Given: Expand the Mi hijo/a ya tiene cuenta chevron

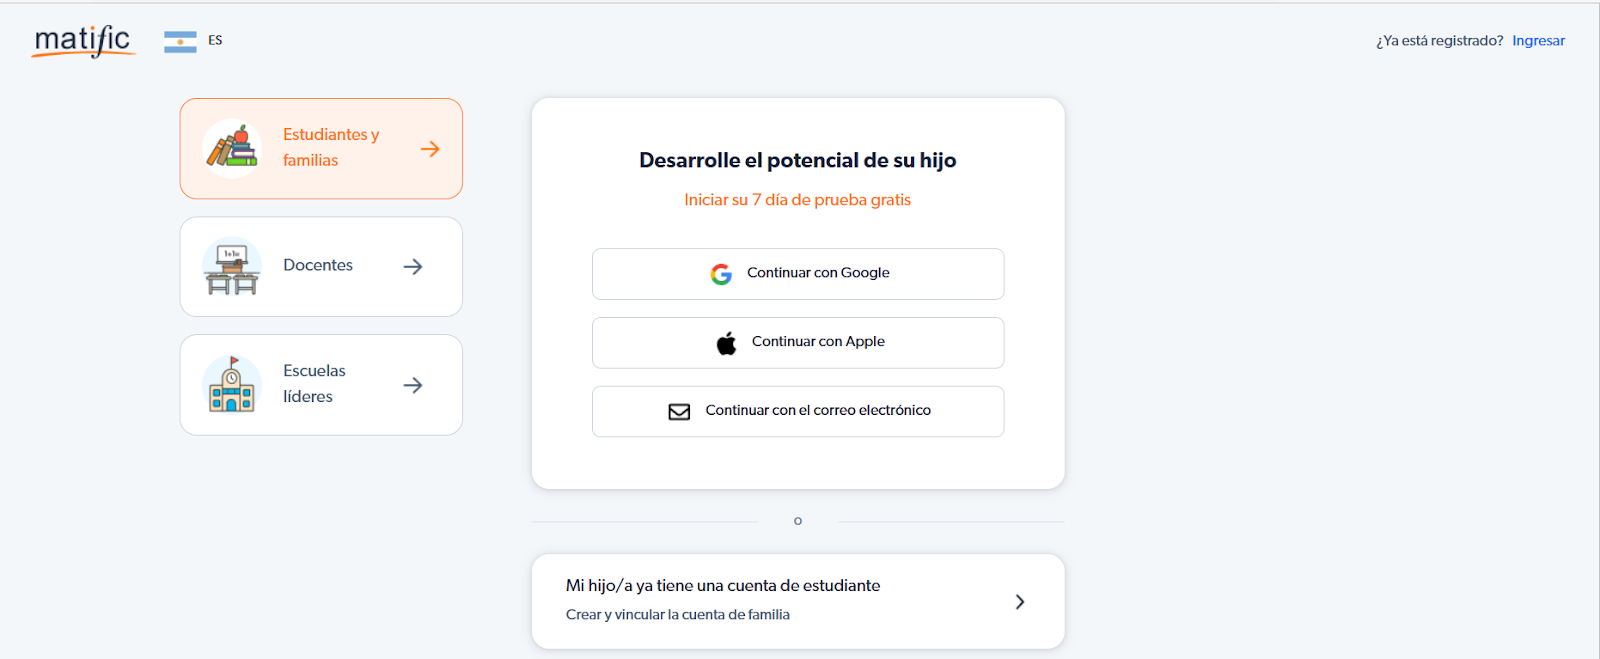Looking at the screenshot, I should click(1020, 602).
